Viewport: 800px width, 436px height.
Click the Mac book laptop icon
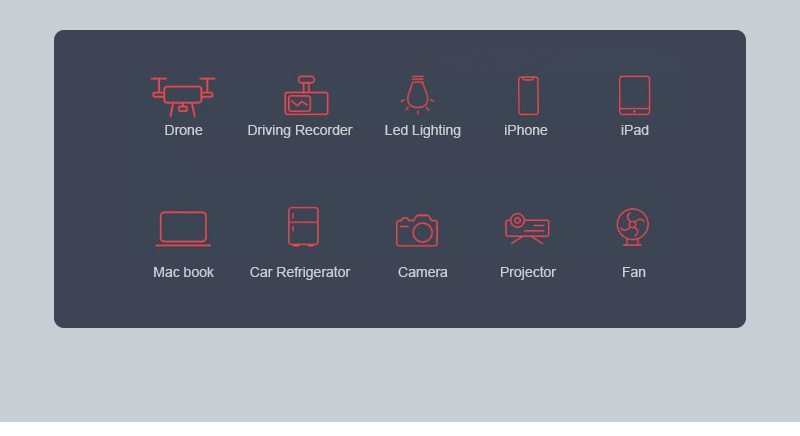pos(183,229)
